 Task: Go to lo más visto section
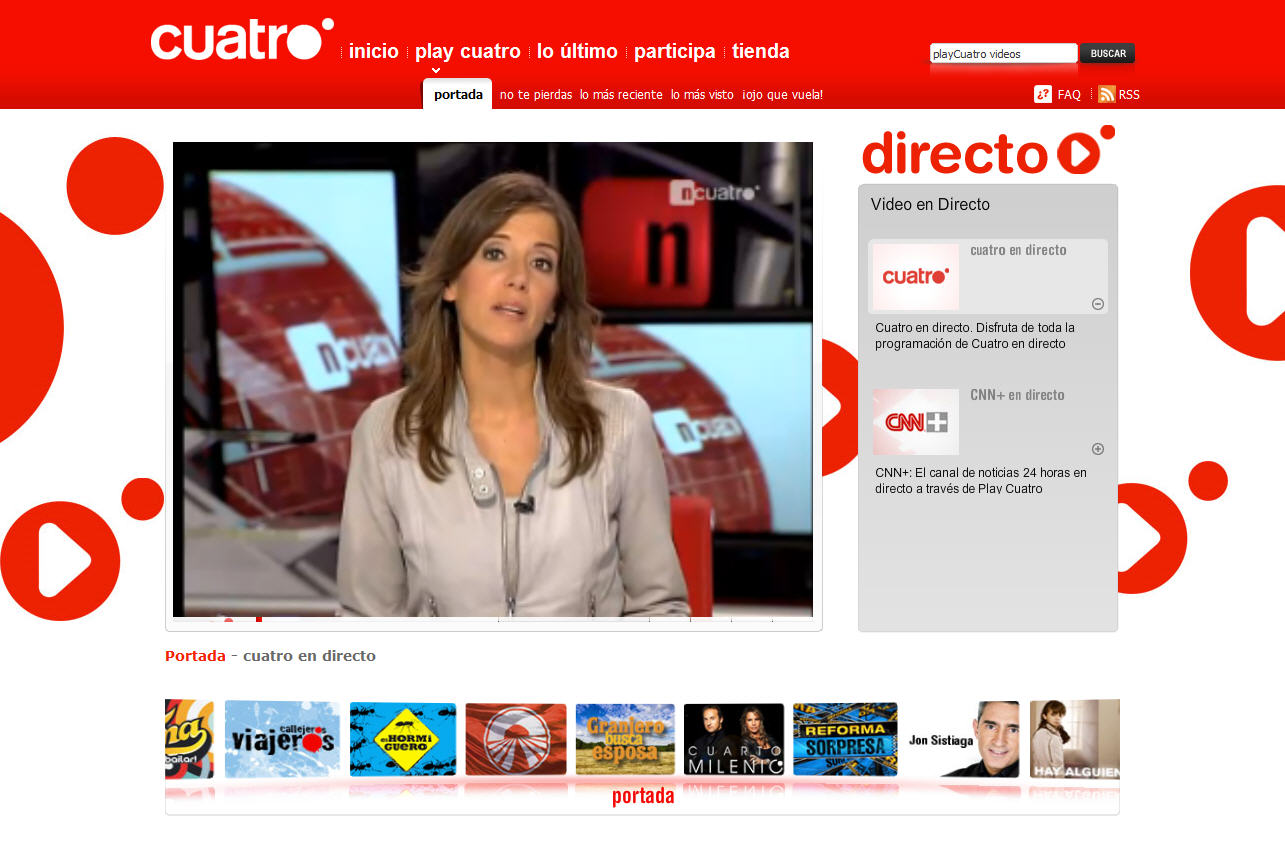(702, 95)
